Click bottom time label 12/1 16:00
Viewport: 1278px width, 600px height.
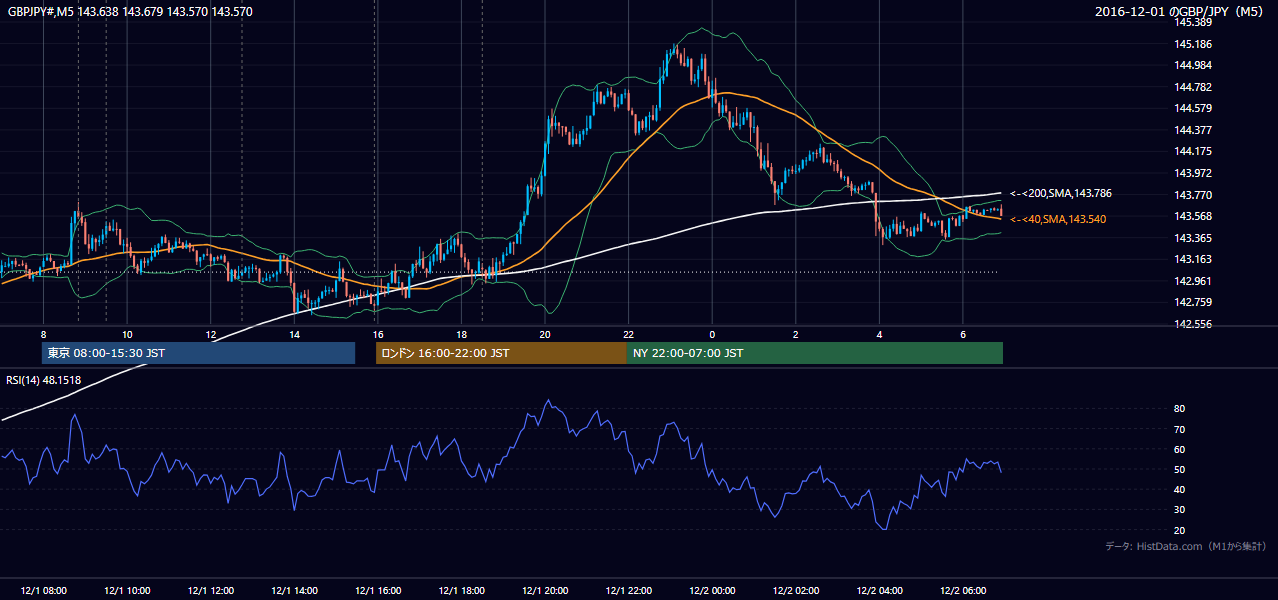pos(378,591)
